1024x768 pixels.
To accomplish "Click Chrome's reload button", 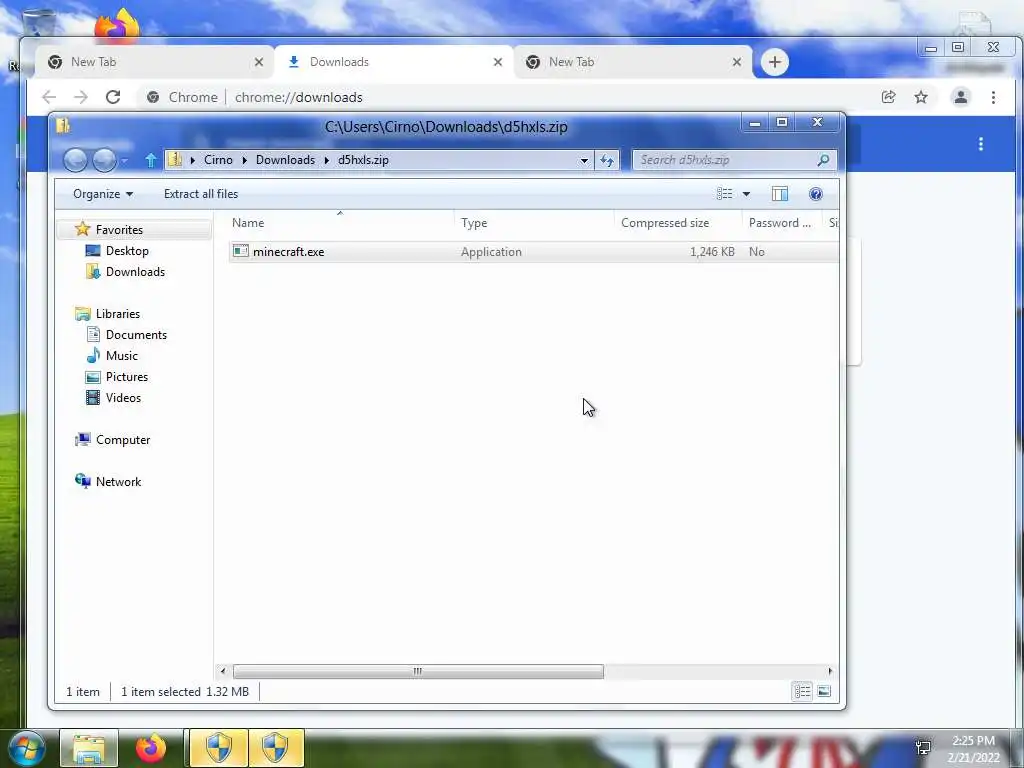I will 113,97.
